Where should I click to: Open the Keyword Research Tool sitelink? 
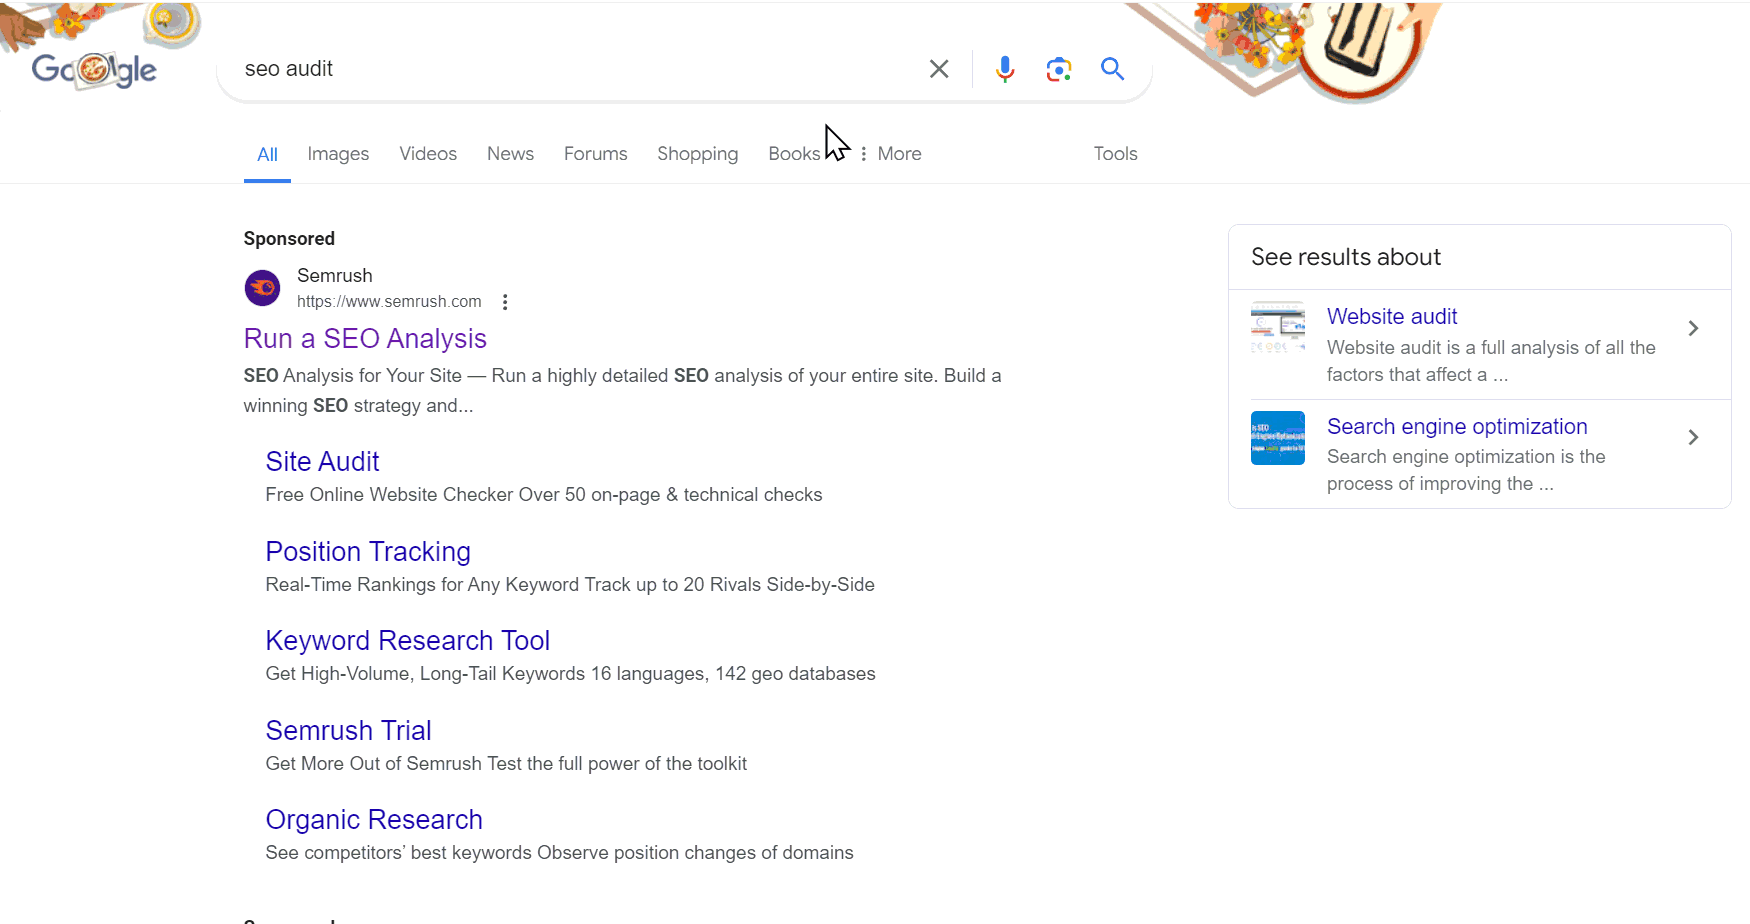(x=408, y=641)
